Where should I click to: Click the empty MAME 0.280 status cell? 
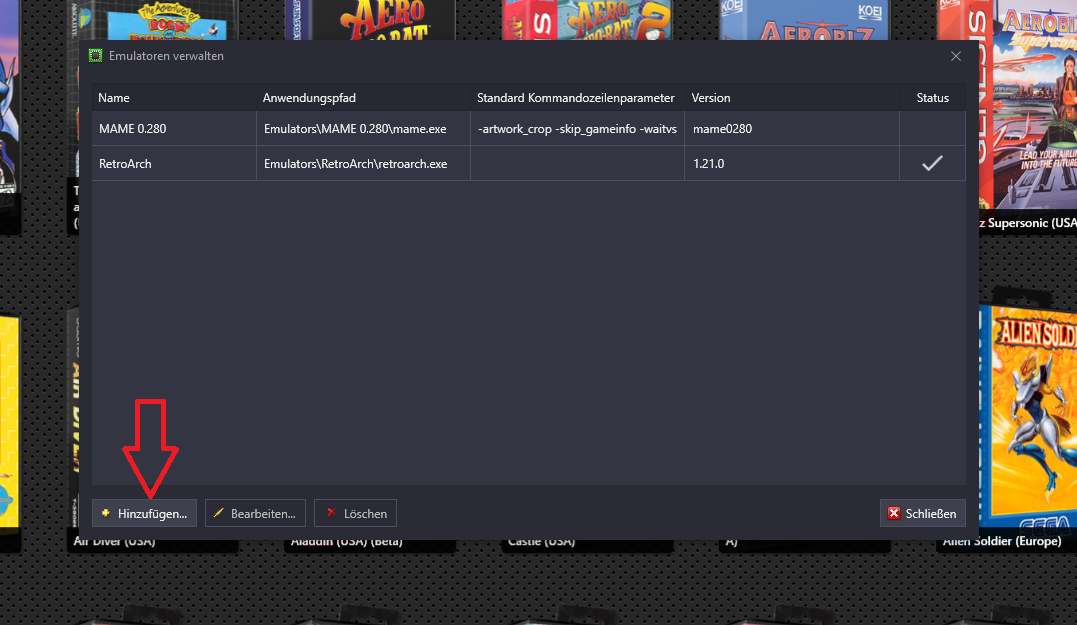click(932, 129)
